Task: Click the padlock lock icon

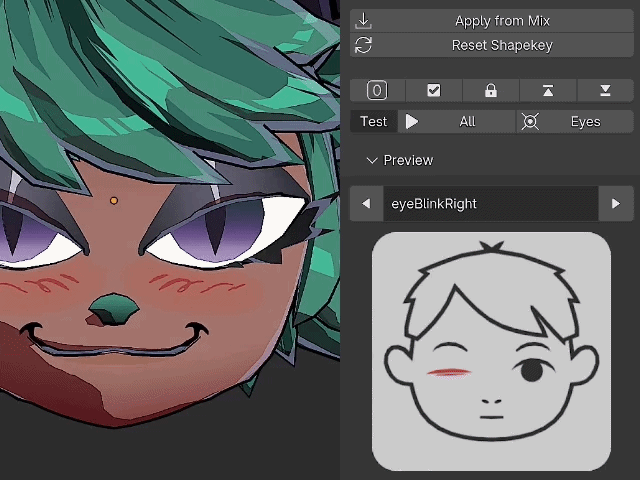Action: [491, 90]
